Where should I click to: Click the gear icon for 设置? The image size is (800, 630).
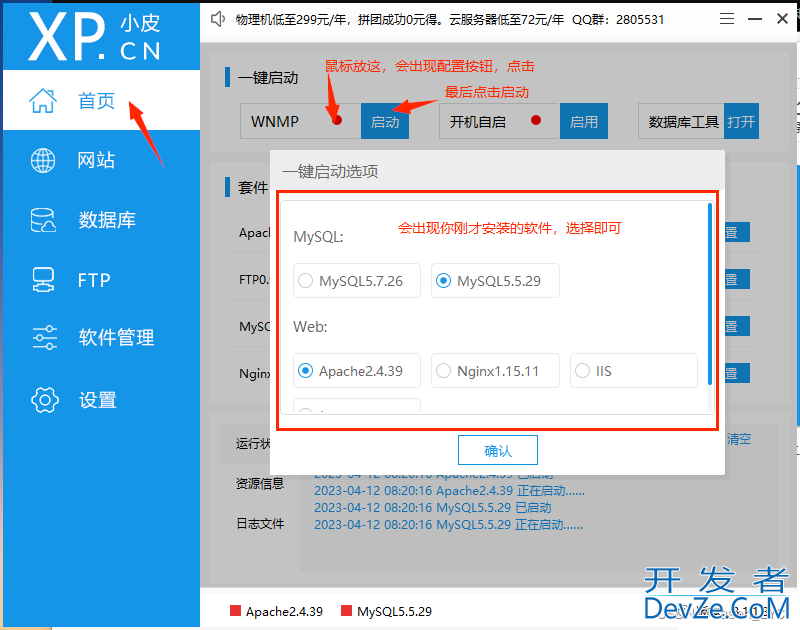tap(44, 399)
